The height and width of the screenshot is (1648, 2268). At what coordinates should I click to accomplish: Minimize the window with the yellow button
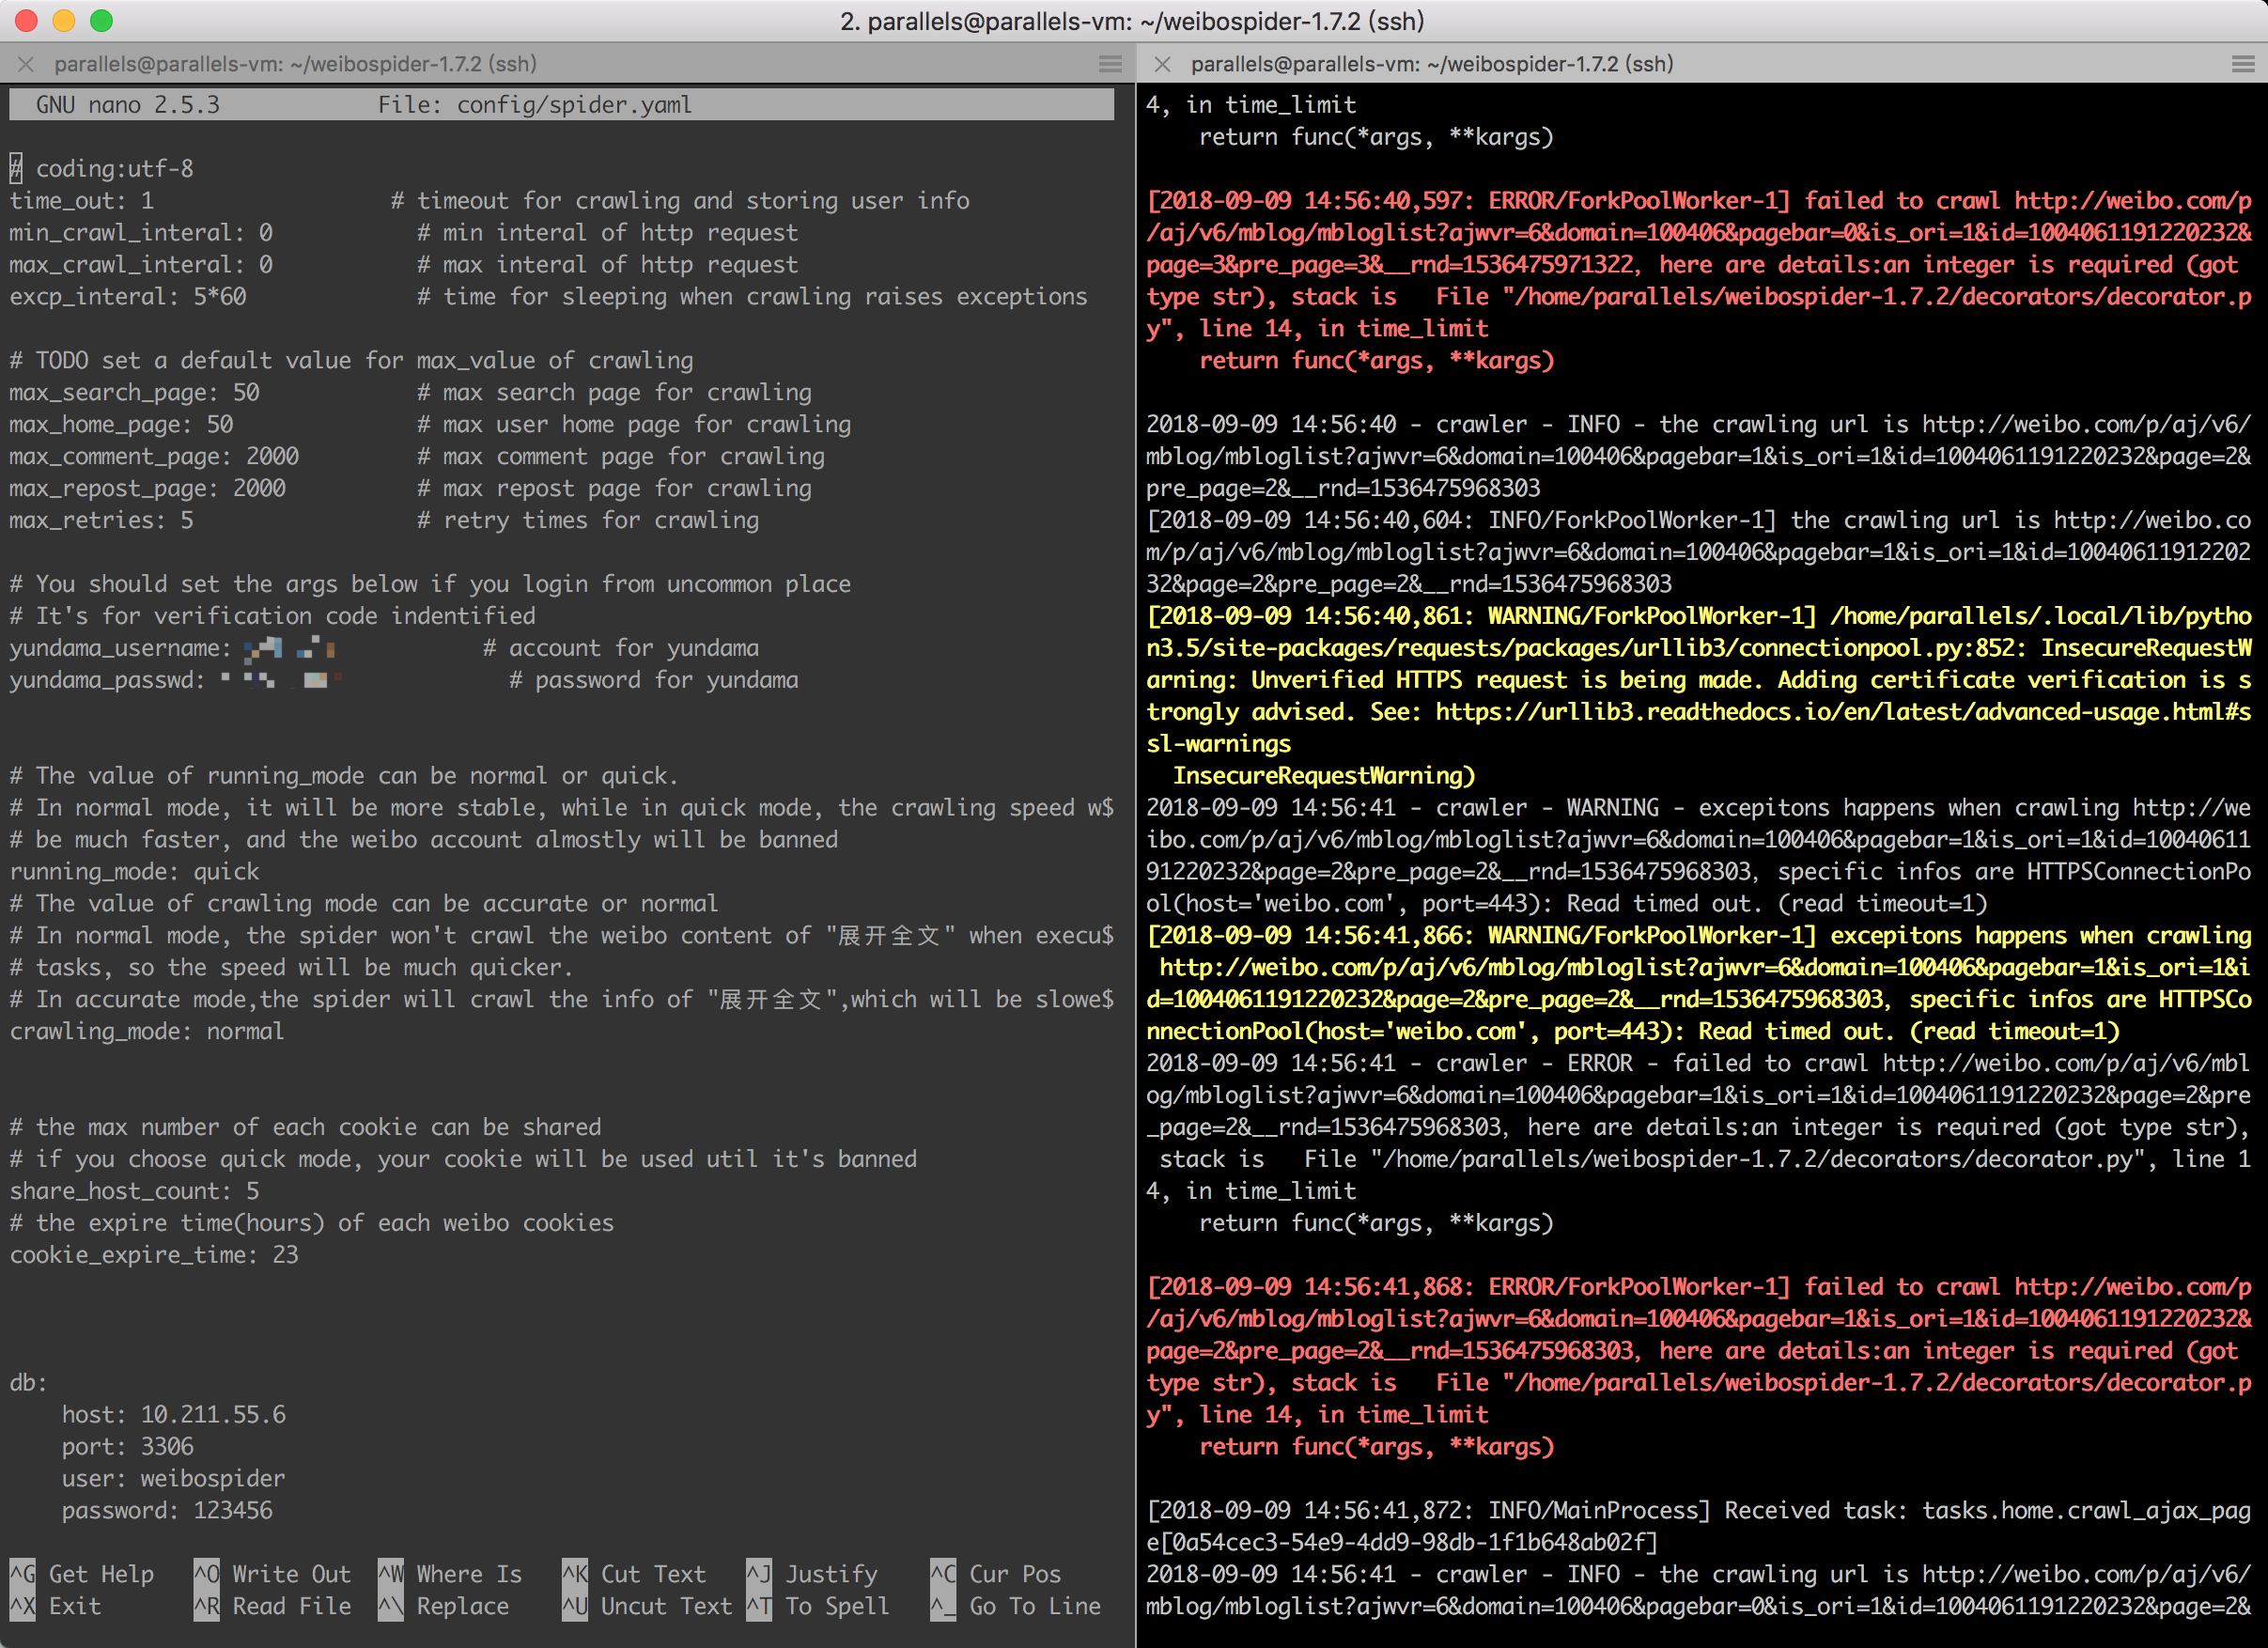coord(63,20)
